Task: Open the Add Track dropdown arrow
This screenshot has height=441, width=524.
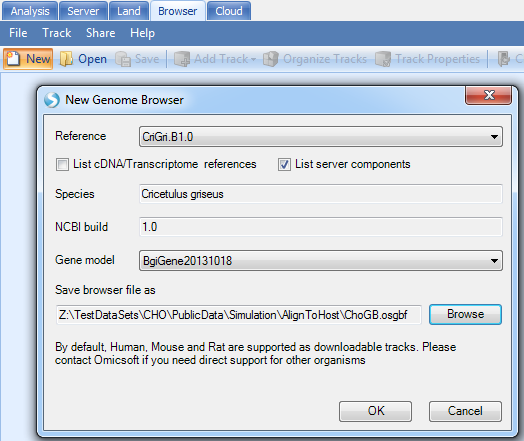Action: pyautogui.click(x=253, y=59)
